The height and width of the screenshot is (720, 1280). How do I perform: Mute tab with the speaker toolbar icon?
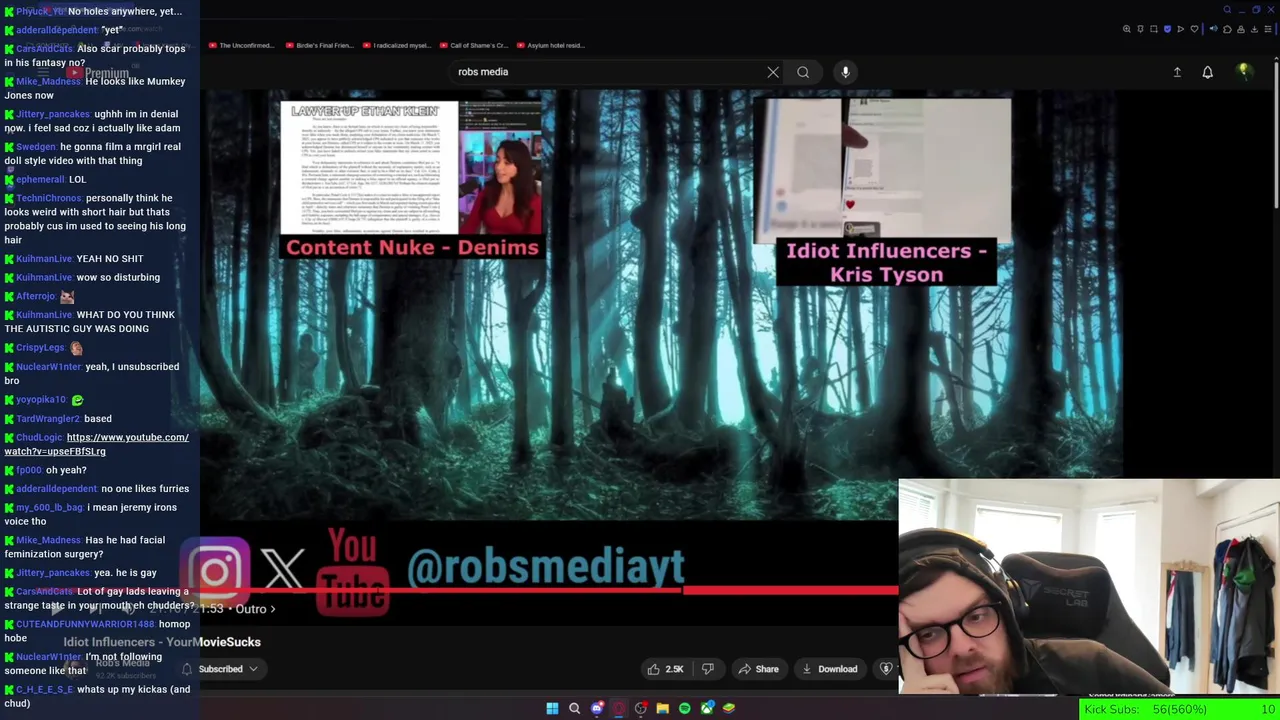(1213, 29)
